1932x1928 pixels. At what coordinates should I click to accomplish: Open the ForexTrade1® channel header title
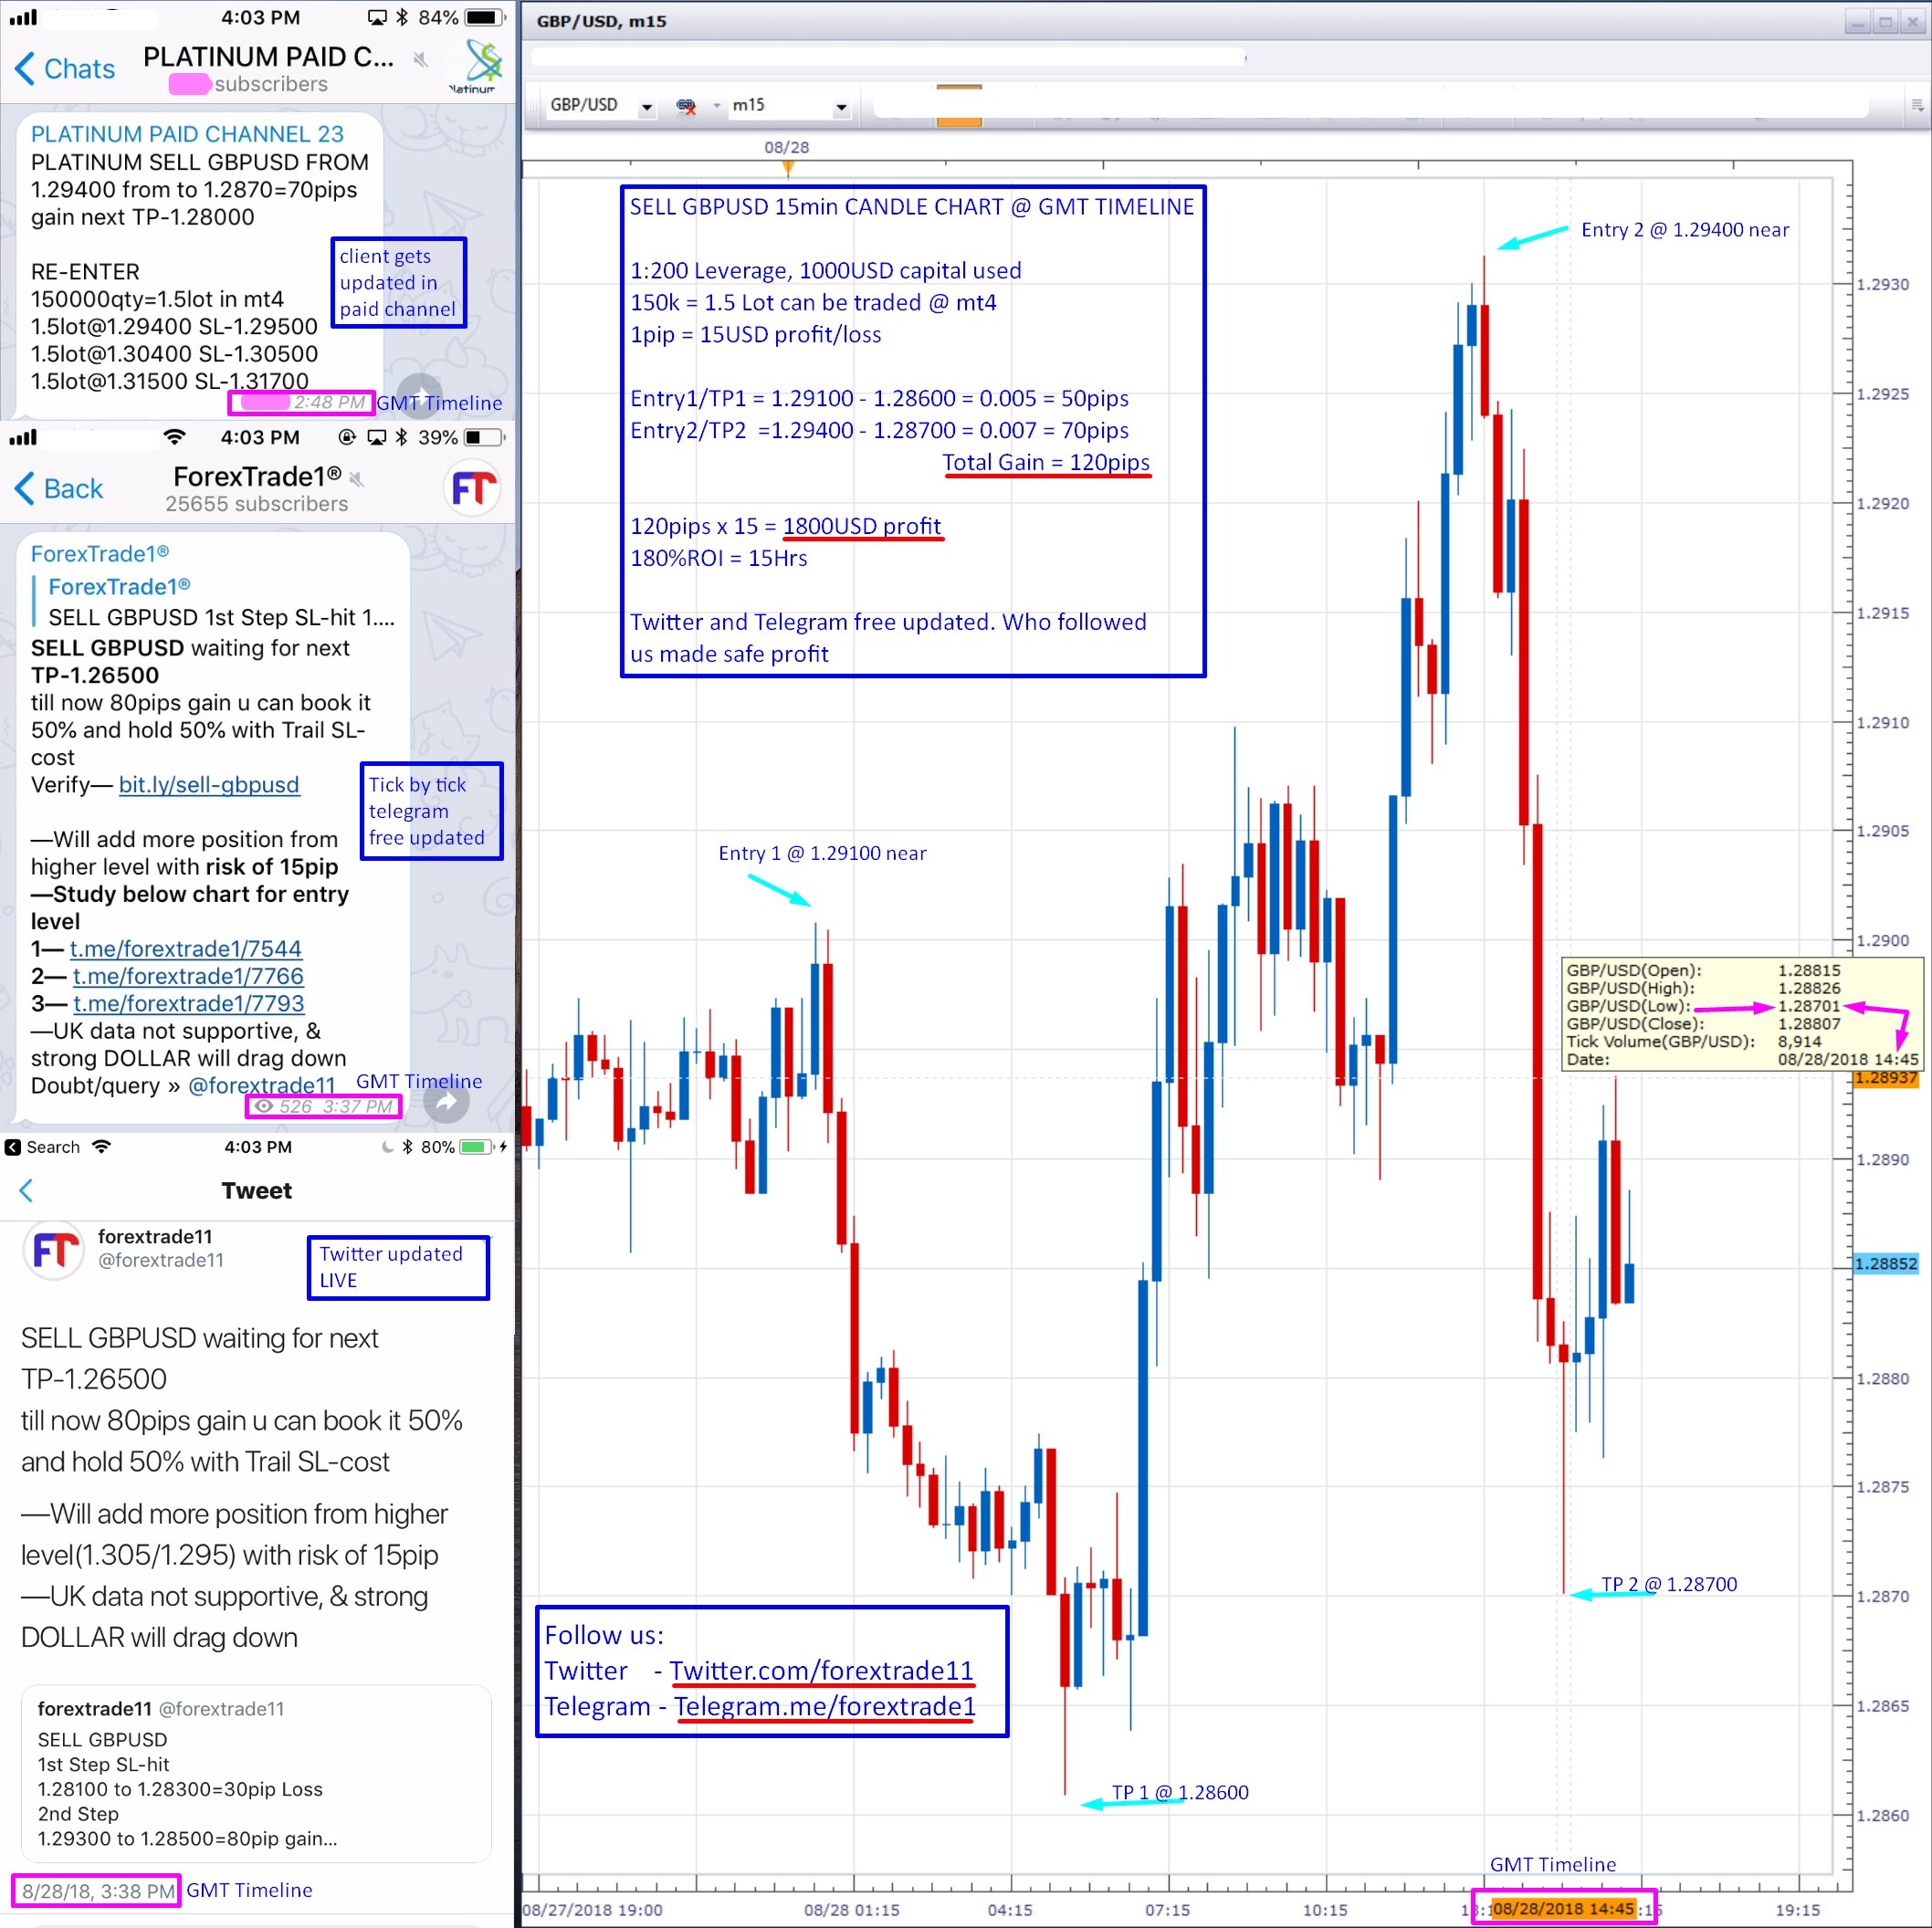257,476
